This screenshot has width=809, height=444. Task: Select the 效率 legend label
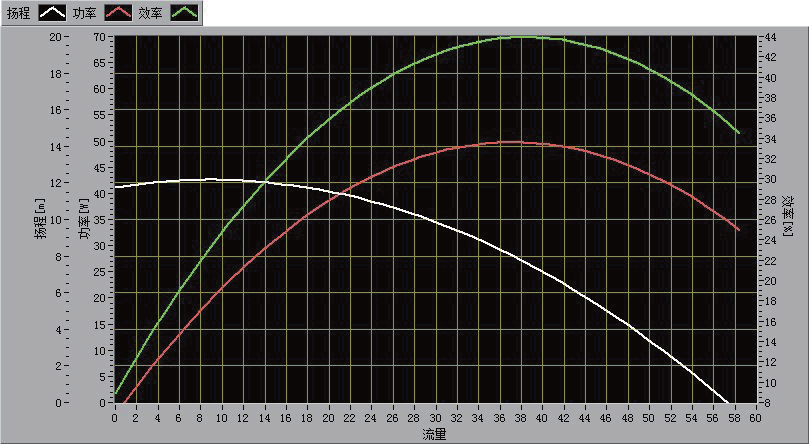[x=151, y=13]
